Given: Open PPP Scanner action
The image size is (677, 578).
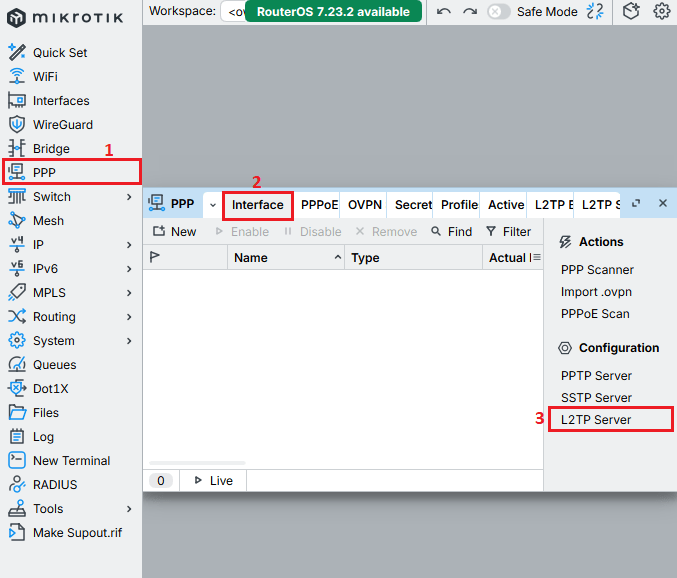Looking at the screenshot, I should coord(597,270).
